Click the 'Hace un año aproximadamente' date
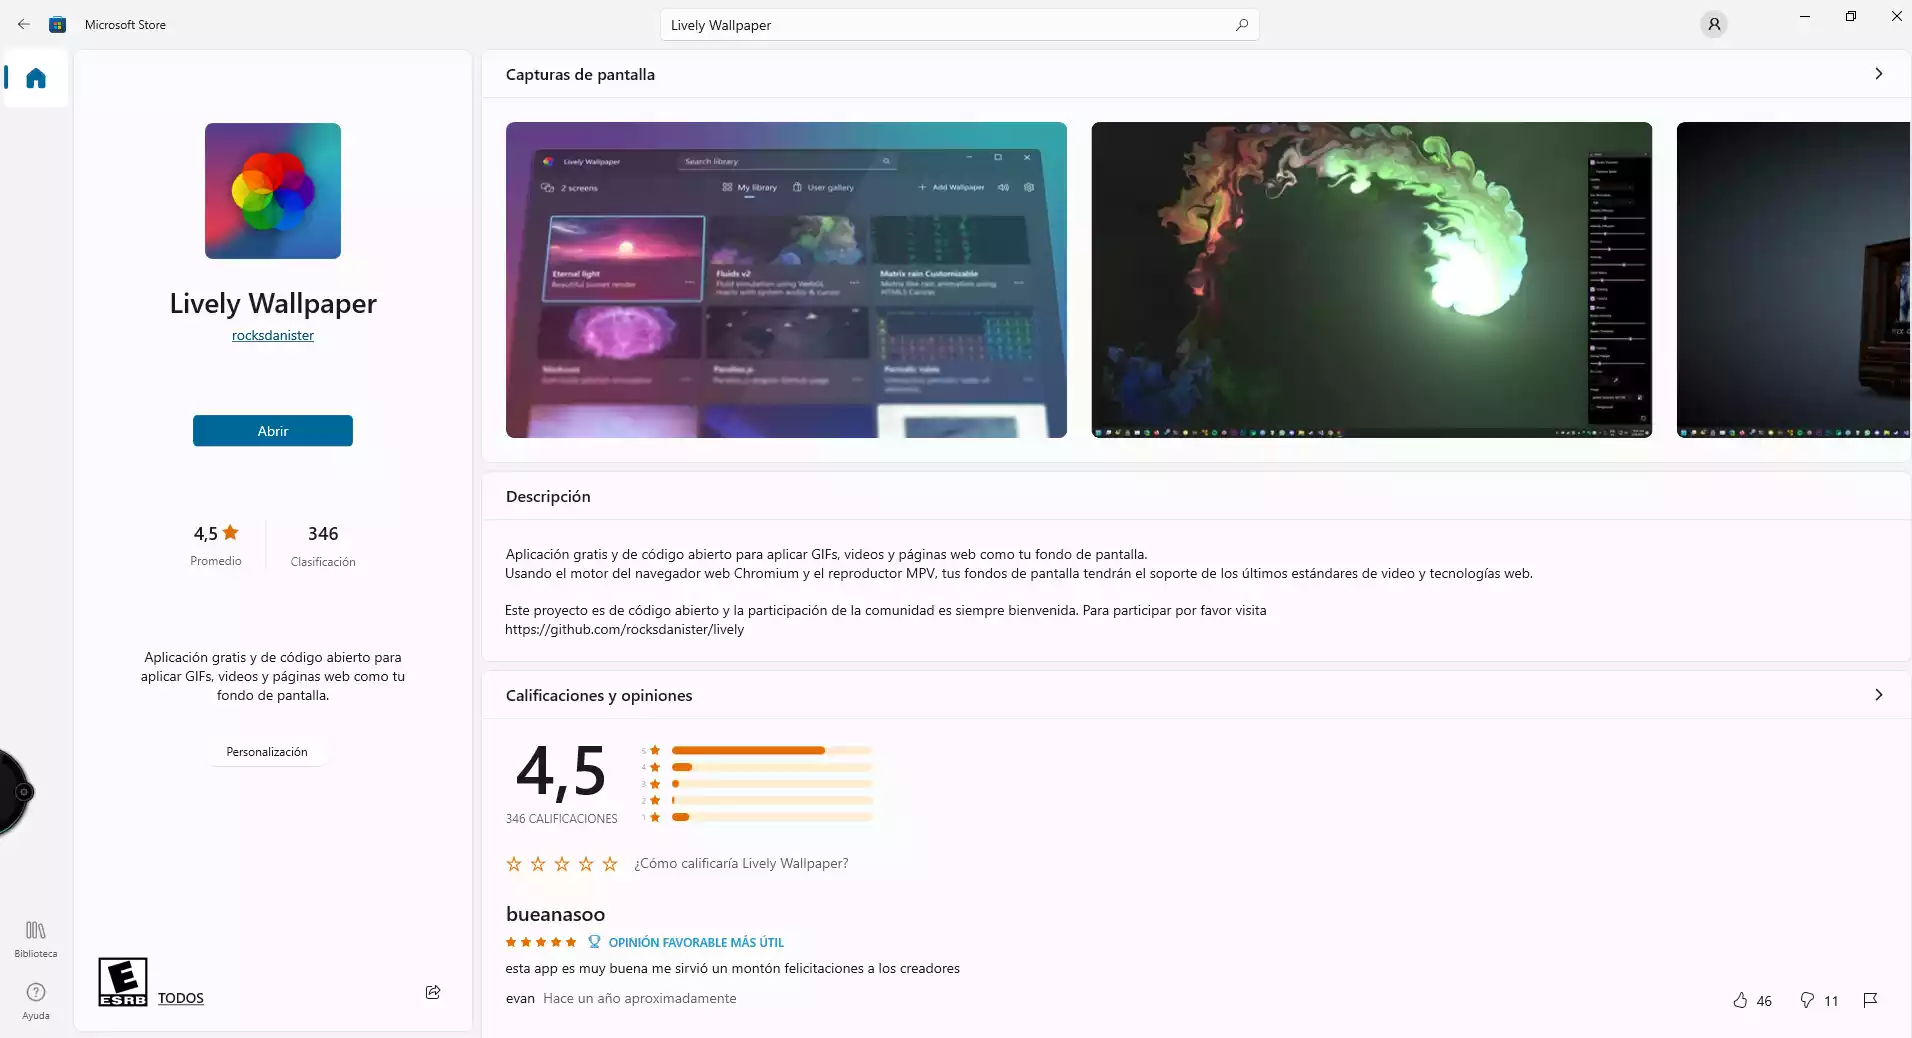Image resolution: width=1912 pixels, height=1038 pixels. click(640, 998)
